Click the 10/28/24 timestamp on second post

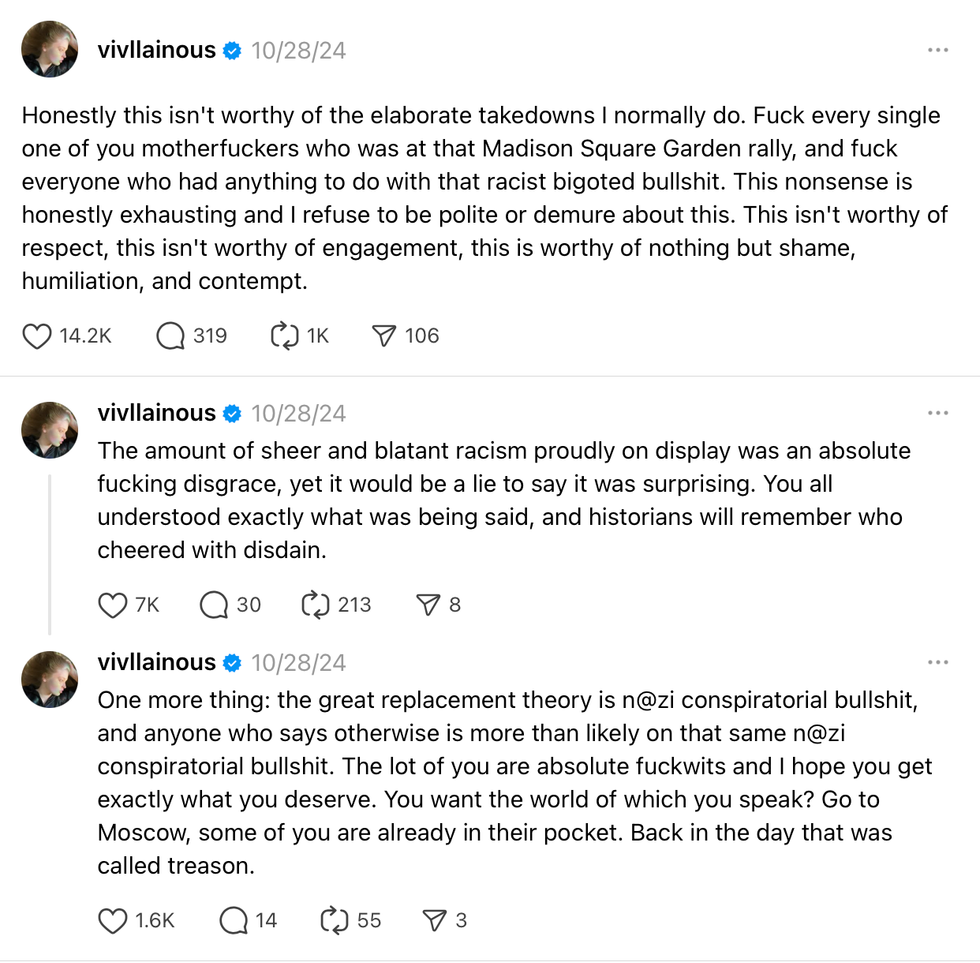coord(298,413)
